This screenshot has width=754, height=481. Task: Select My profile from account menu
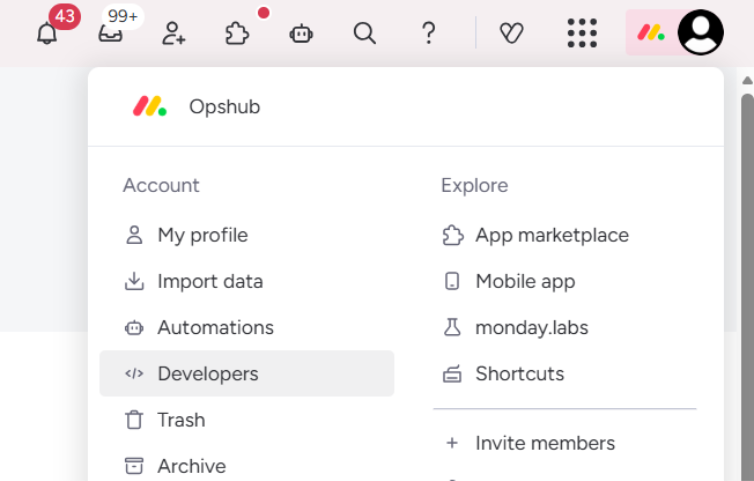202,235
